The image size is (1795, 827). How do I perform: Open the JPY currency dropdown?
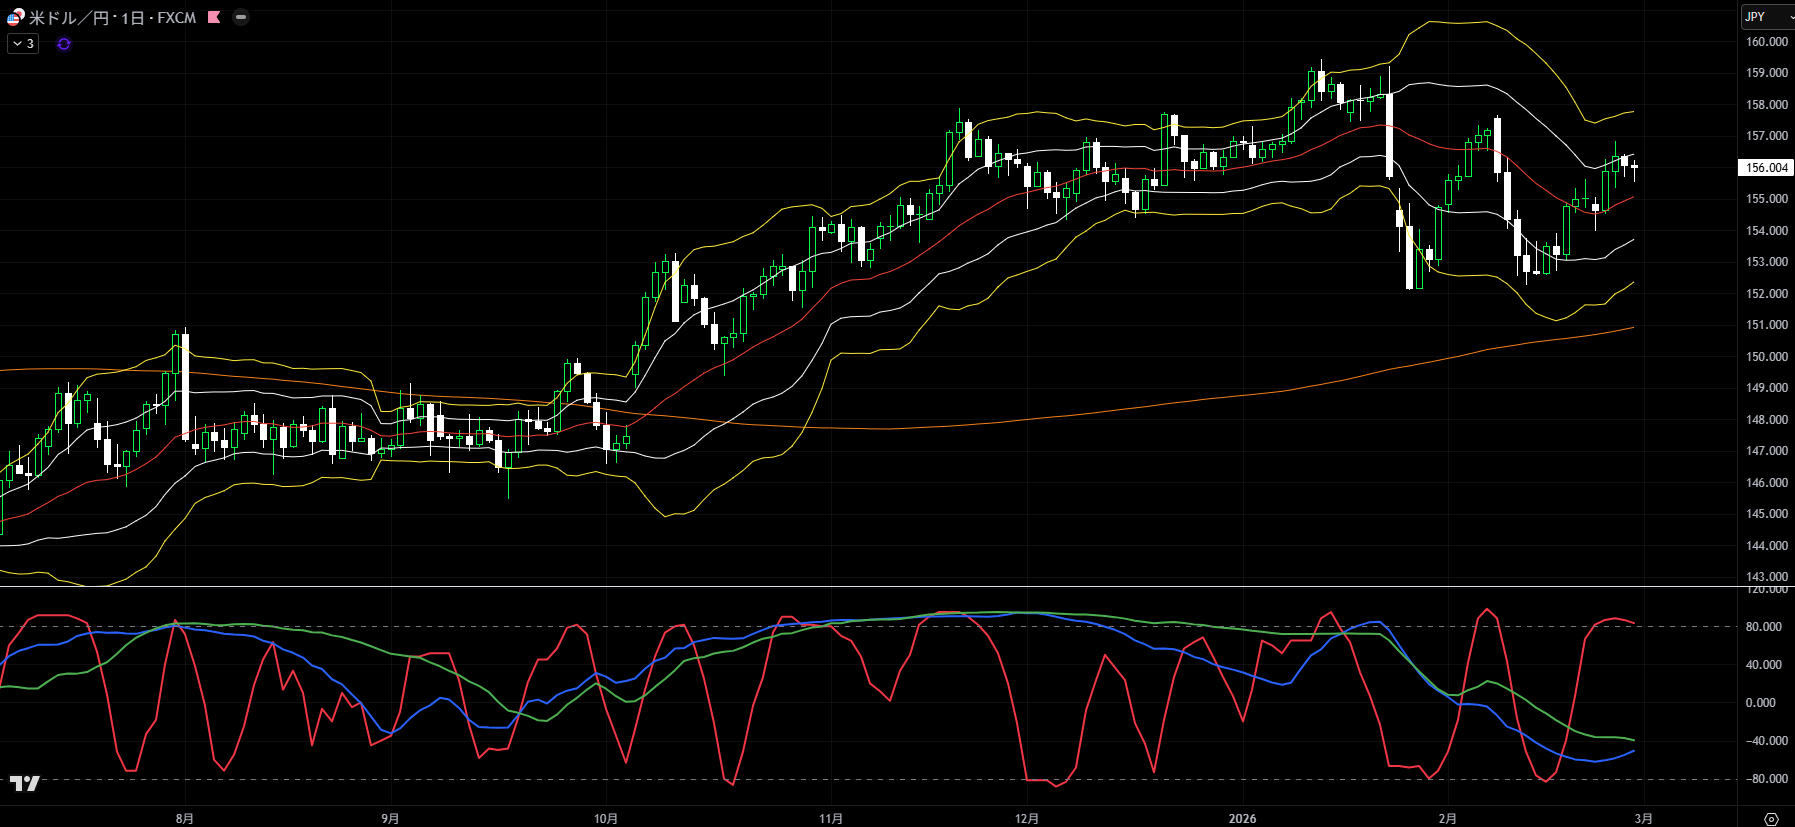tap(1767, 17)
